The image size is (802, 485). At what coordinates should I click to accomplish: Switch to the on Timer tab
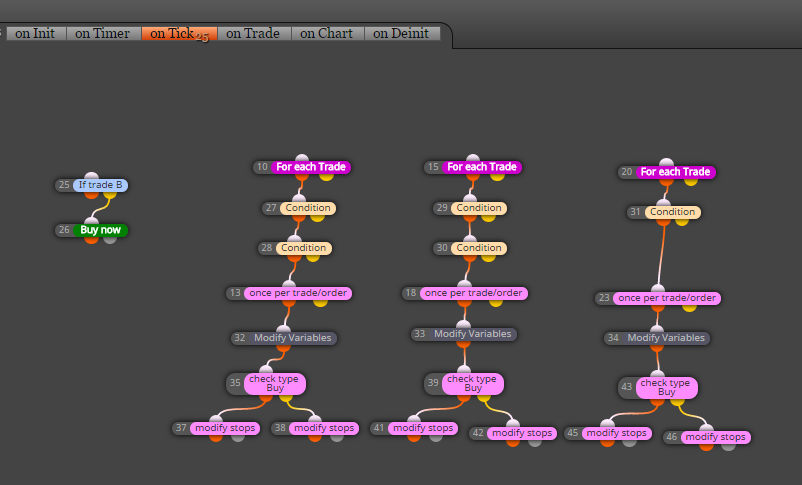coord(103,33)
